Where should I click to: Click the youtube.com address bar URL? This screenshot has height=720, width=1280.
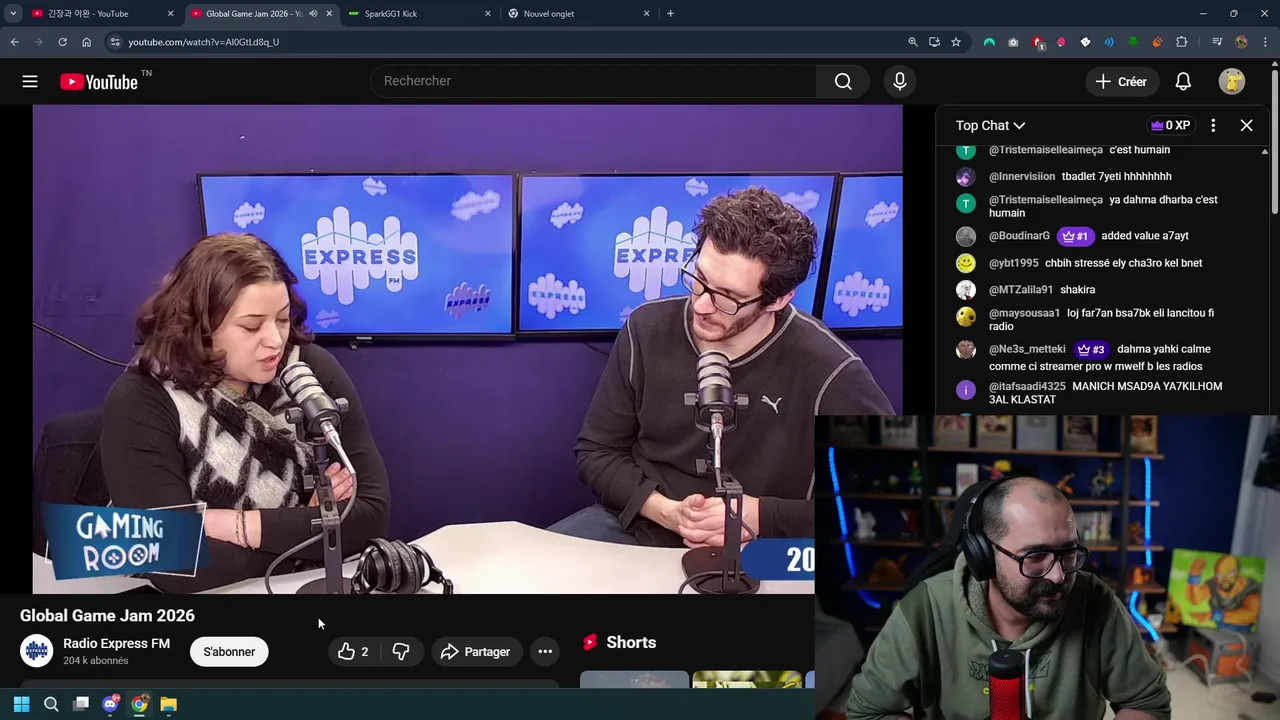pos(204,42)
